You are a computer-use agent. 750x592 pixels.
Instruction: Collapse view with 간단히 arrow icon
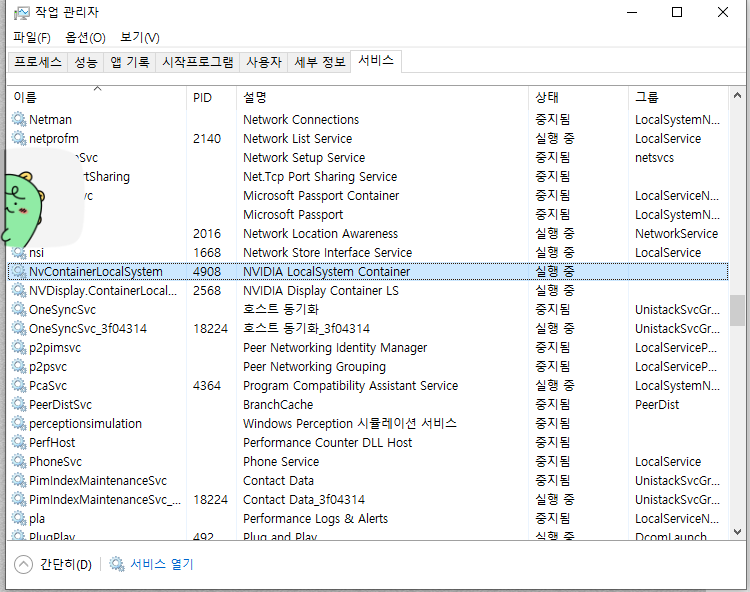tap(23, 564)
